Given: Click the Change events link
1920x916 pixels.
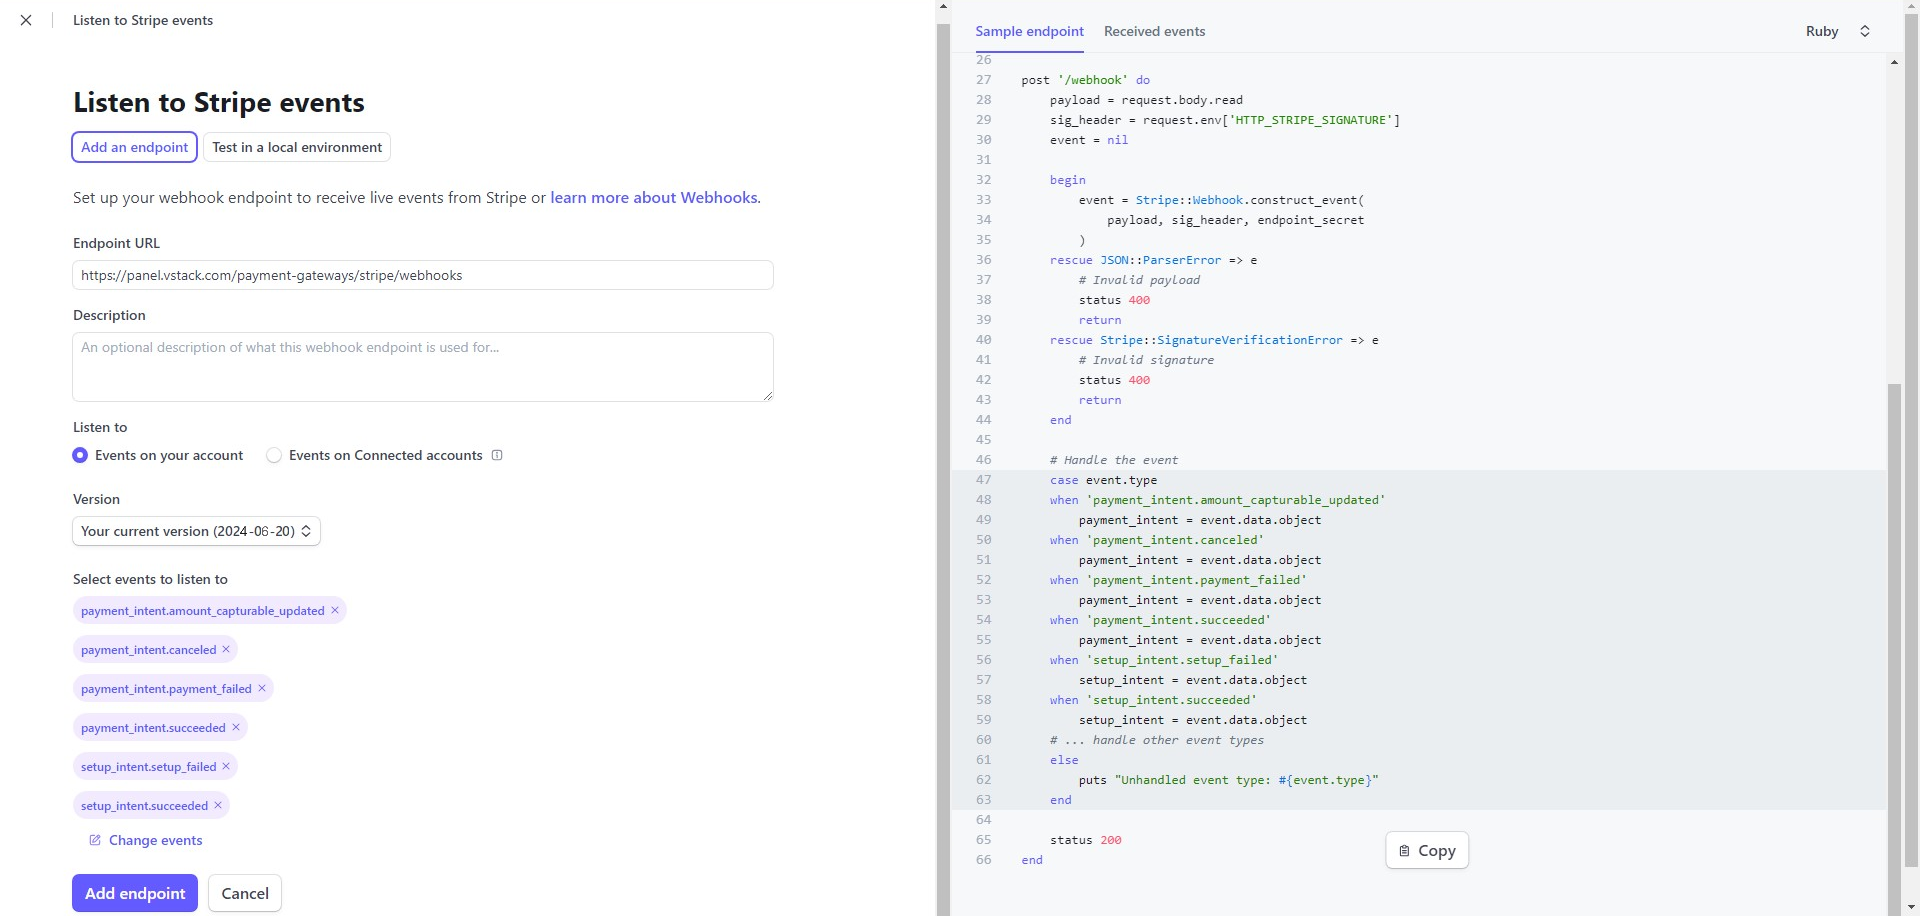Looking at the screenshot, I should [155, 840].
